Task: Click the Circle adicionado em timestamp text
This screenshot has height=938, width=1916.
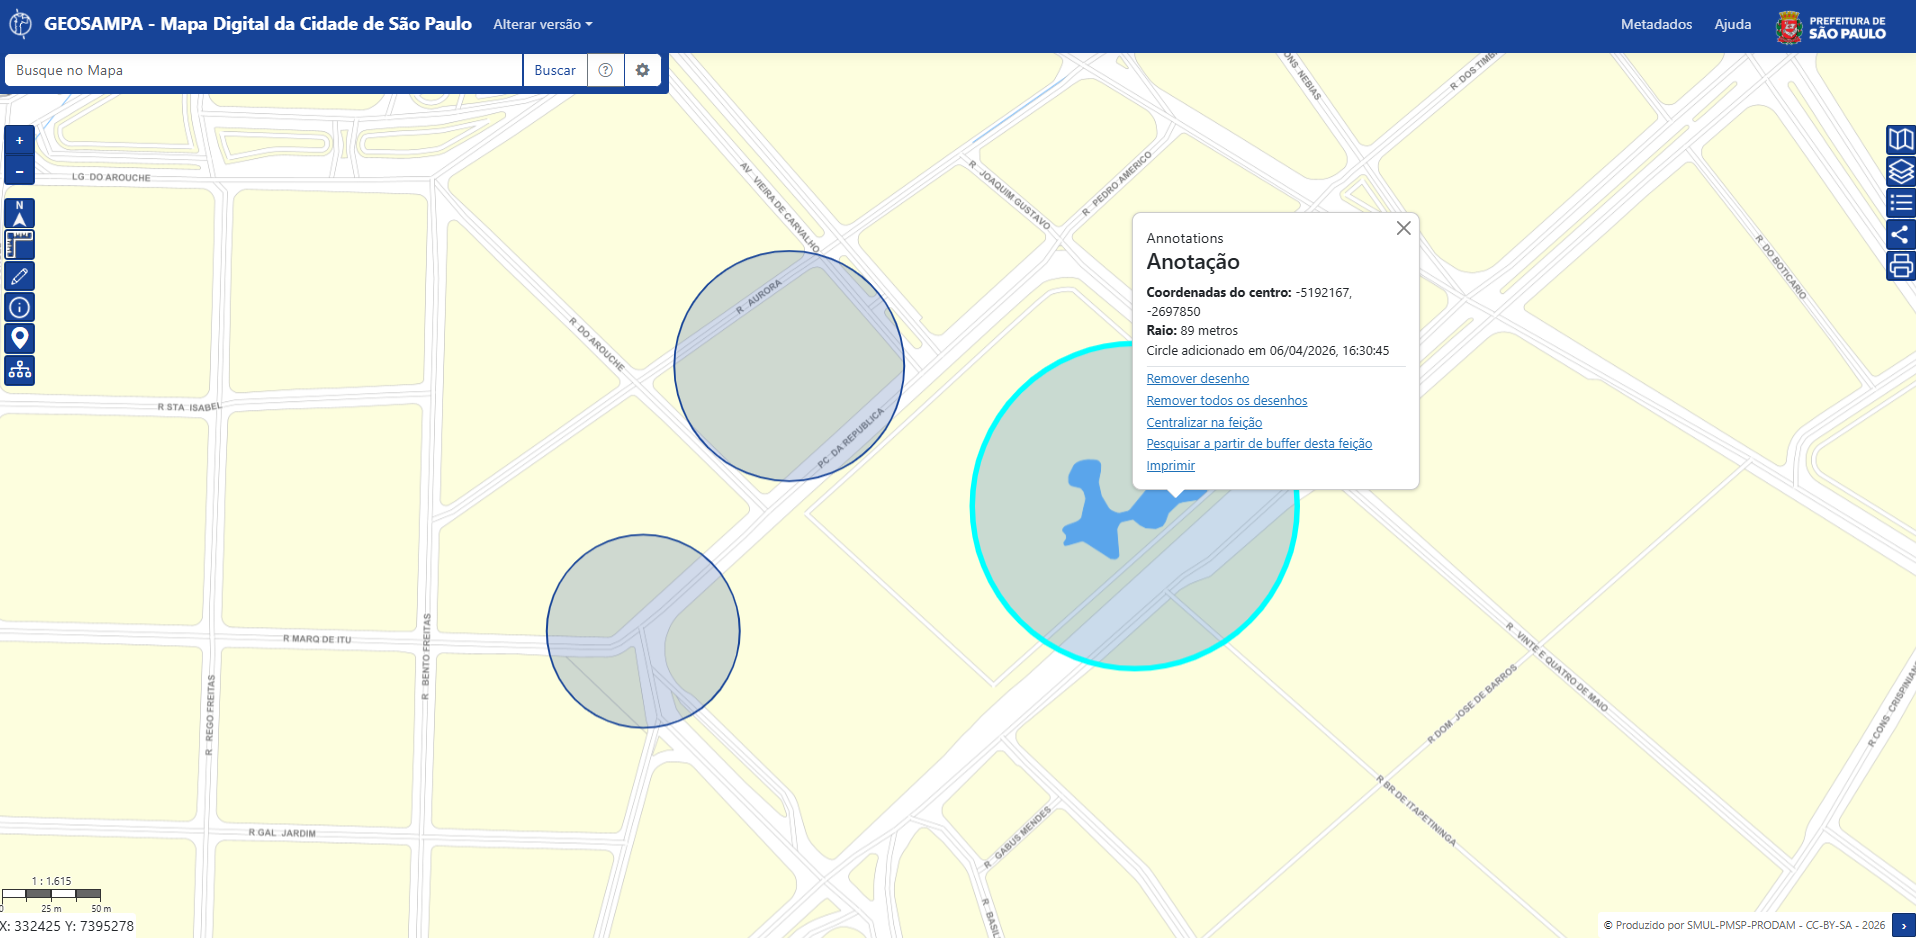Action: coord(1267,351)
